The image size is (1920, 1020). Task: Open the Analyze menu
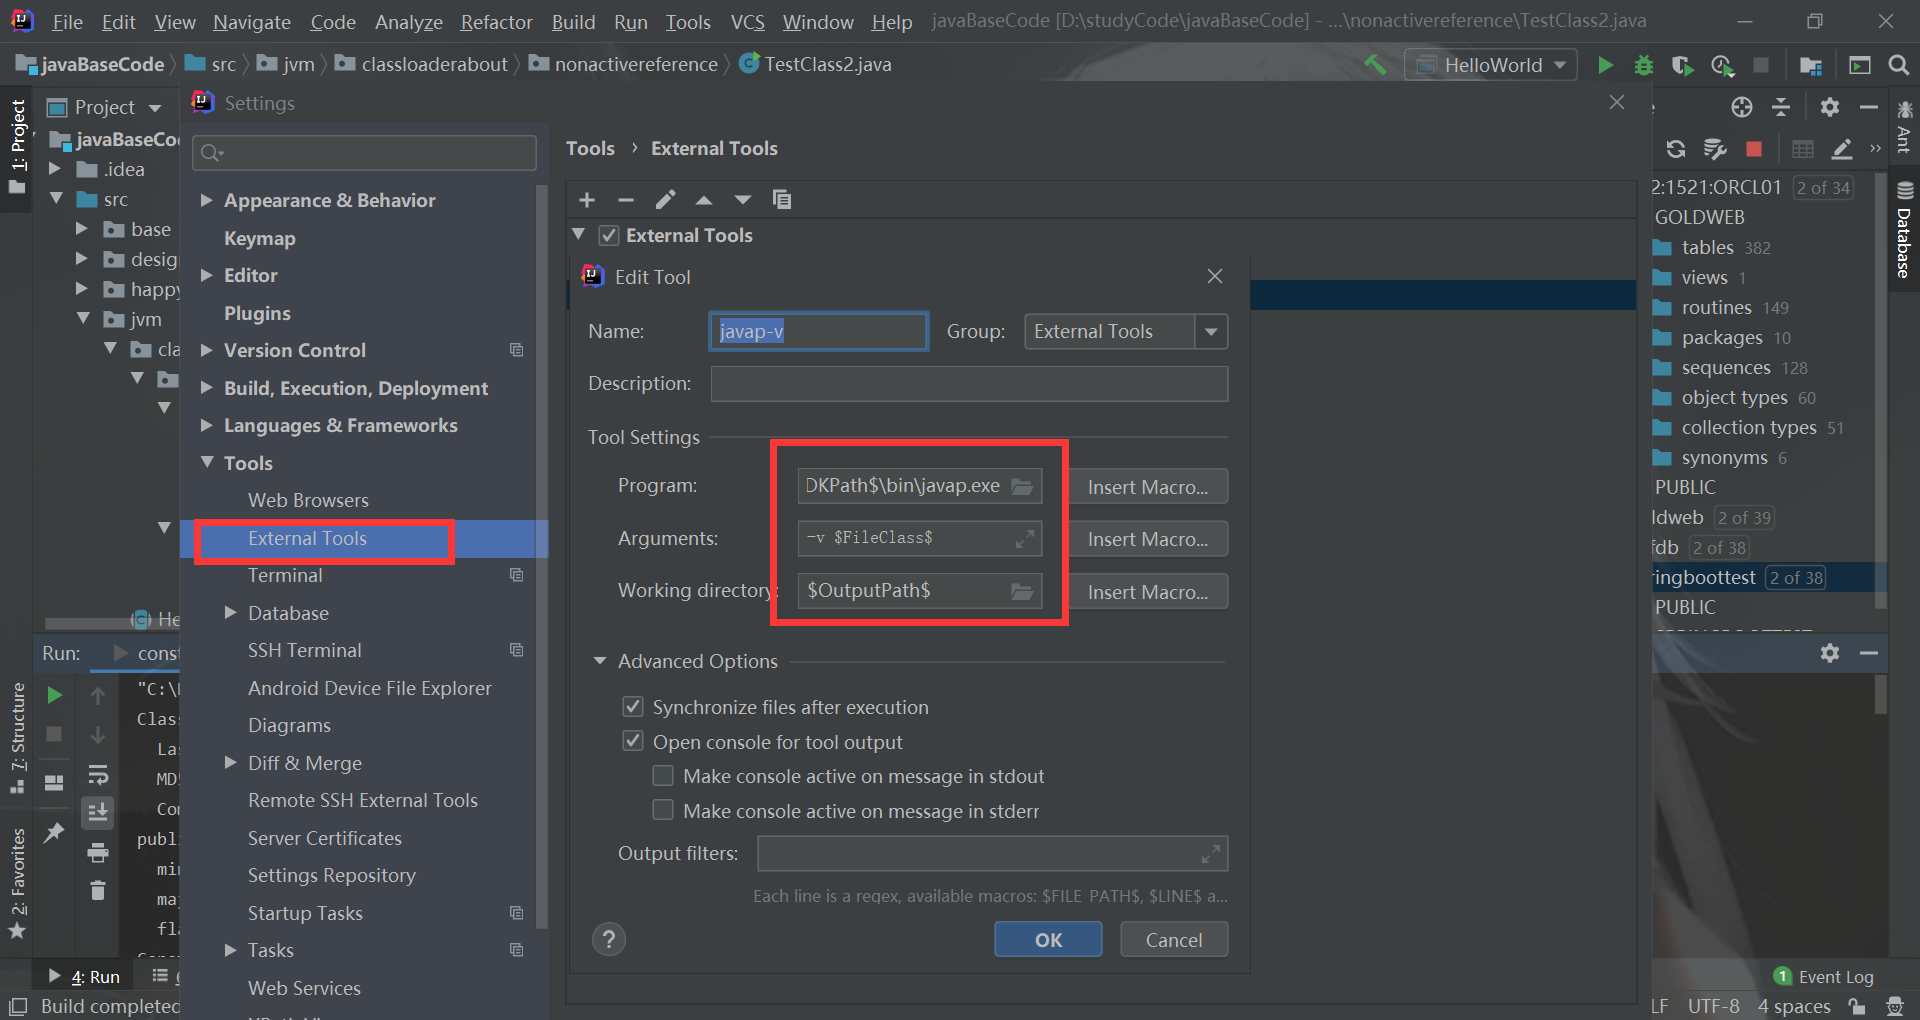click(408, 22)
